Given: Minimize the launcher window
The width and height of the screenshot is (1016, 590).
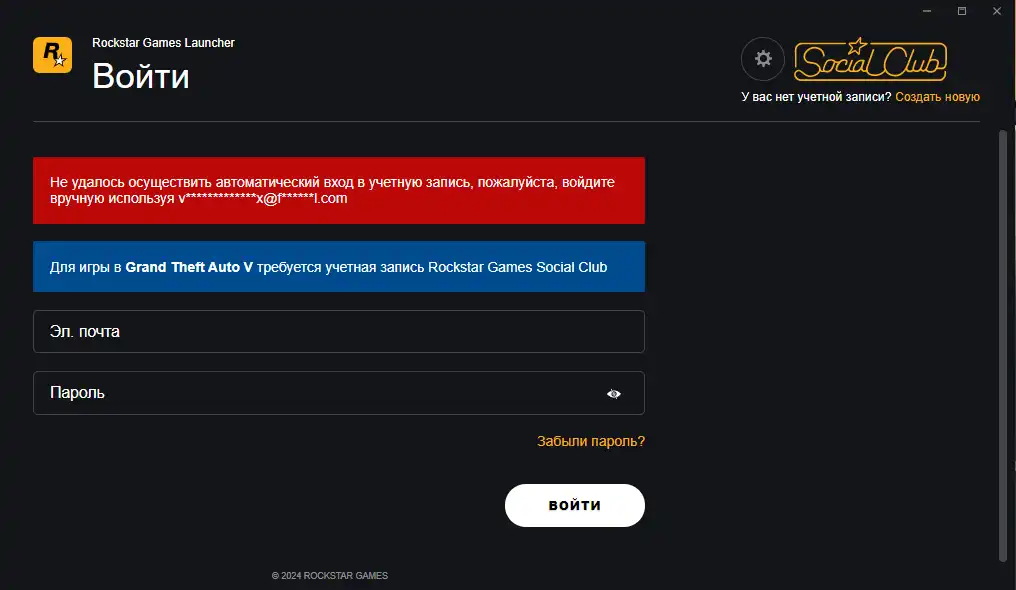Looking at the screenshot, I should click(927, 11).
